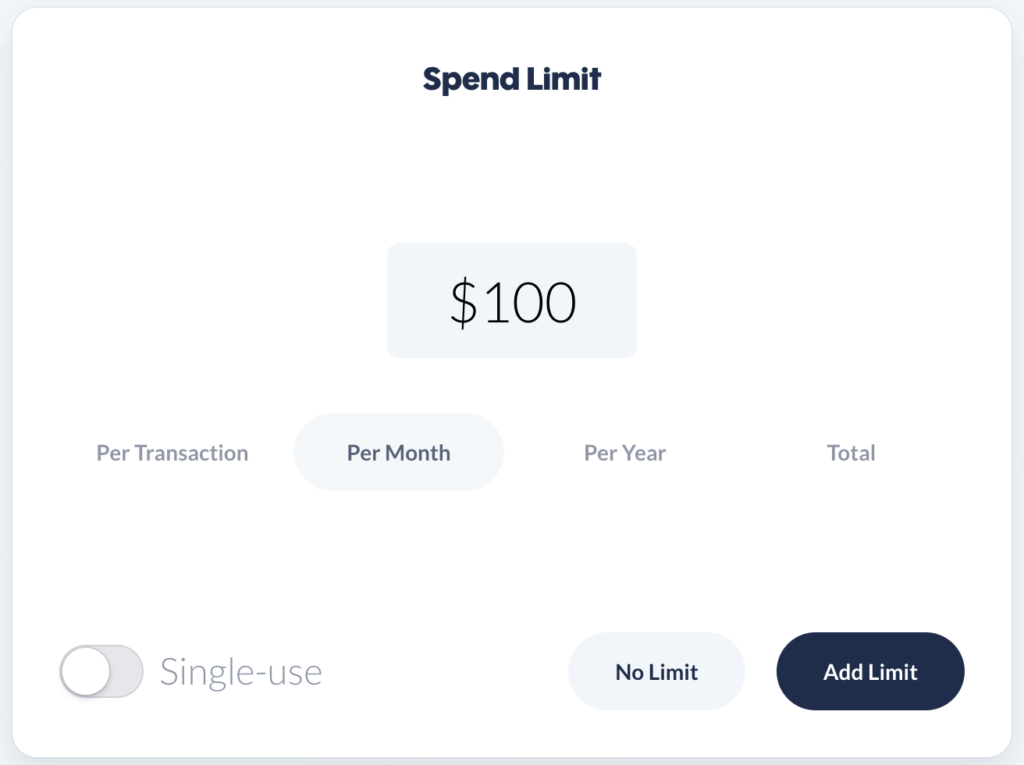
Task: Choose the Total limit option
Action: click(x=851, y=453)
